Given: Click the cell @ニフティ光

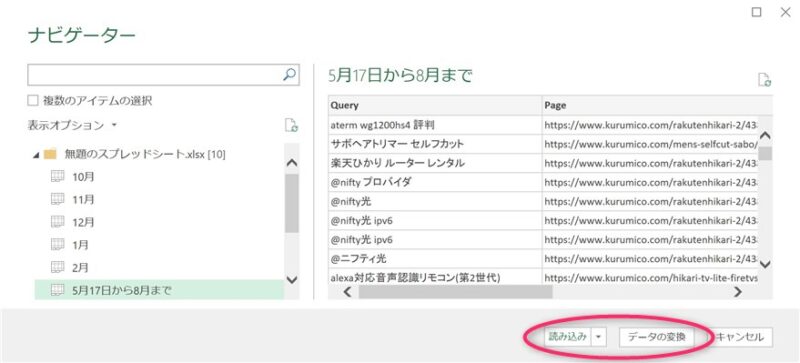Looking at the screenshot, I should [x=435, y=259].
